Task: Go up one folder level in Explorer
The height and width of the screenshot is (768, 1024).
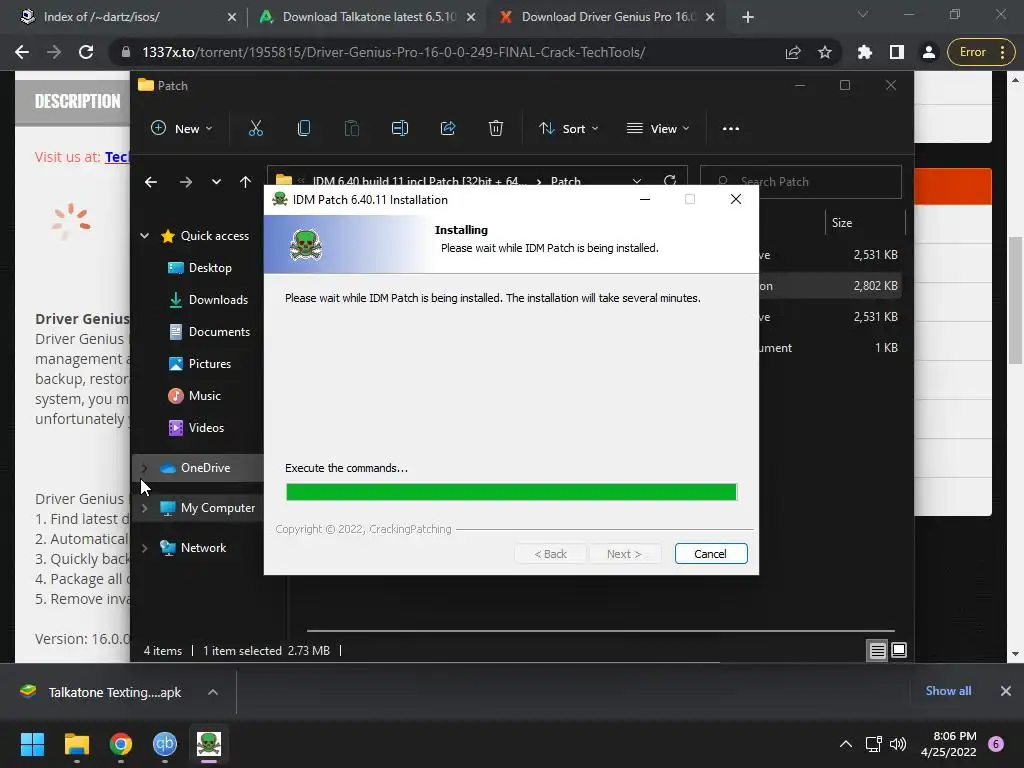Action: coord(245,182)
